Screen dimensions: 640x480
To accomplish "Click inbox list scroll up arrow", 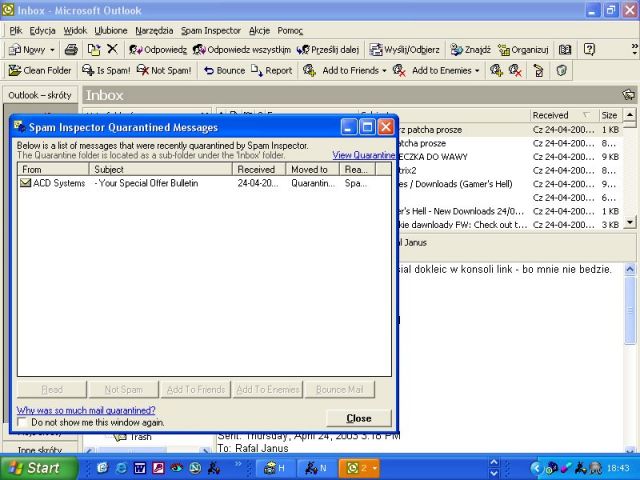I will click(630, 115).
